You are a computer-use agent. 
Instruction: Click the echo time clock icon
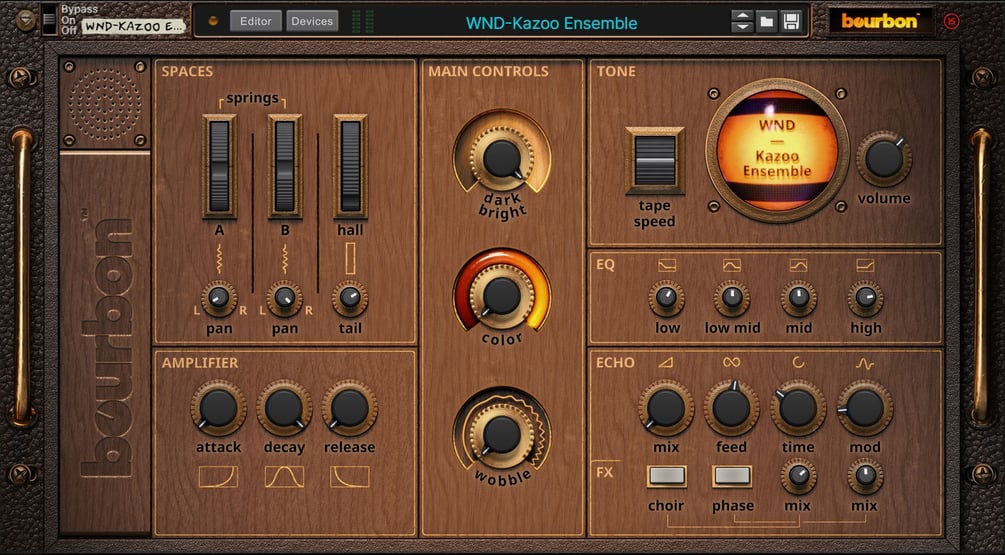click(798, 363)
